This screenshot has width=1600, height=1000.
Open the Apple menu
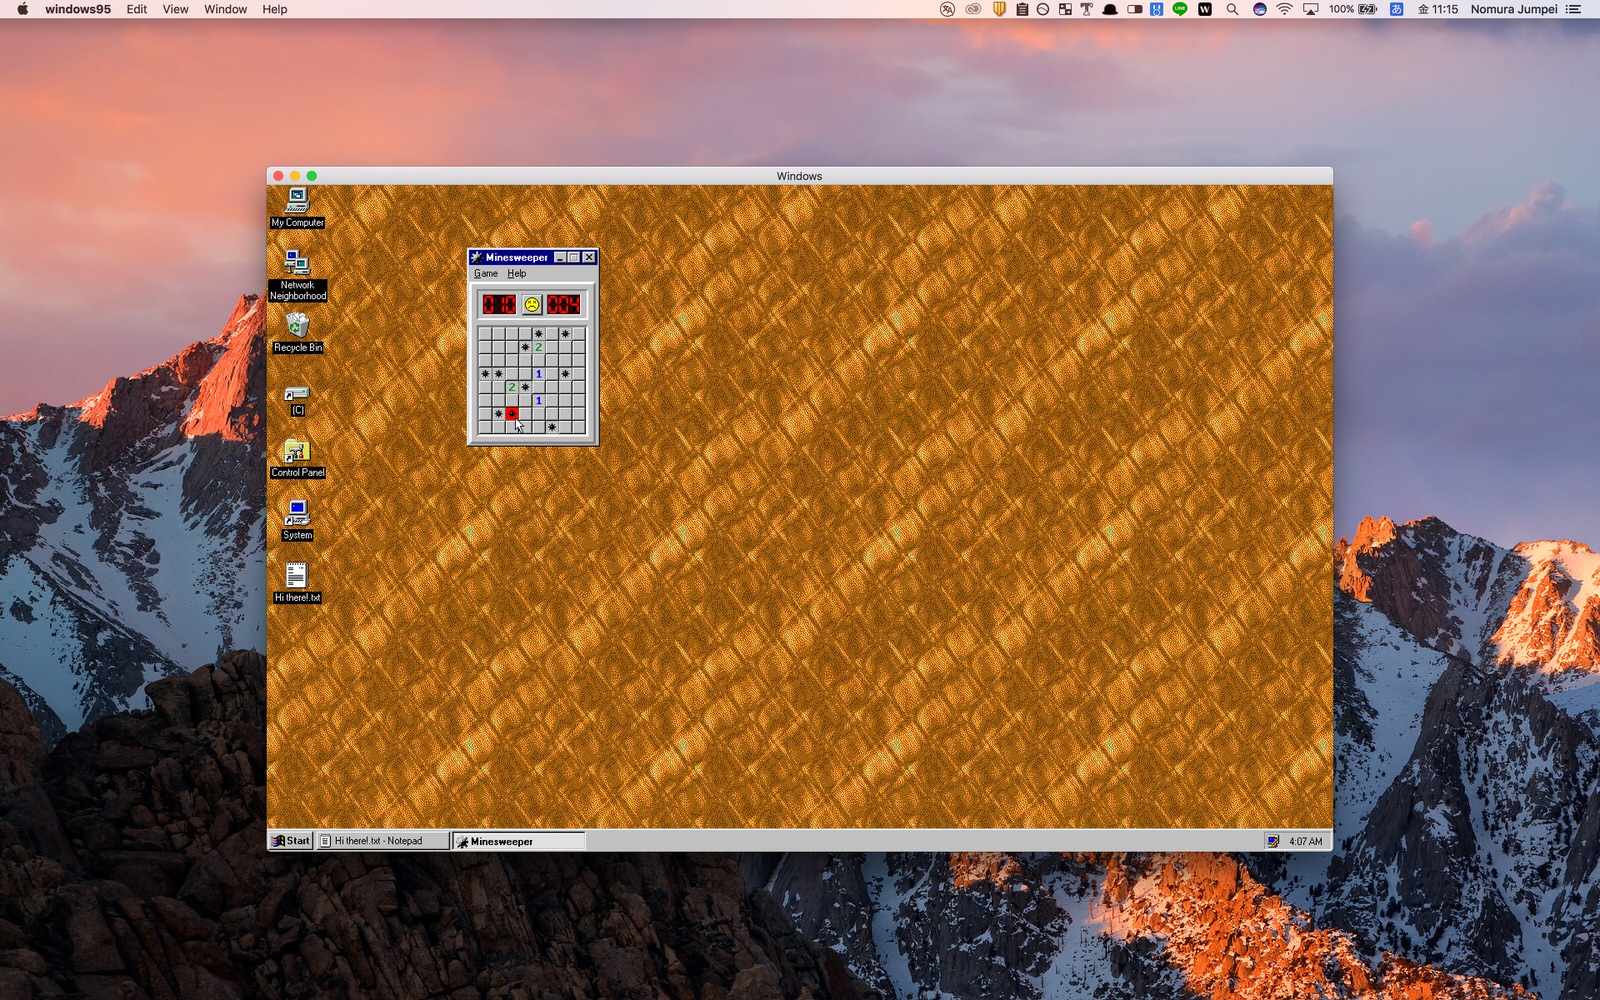click(x=23, y=9)
